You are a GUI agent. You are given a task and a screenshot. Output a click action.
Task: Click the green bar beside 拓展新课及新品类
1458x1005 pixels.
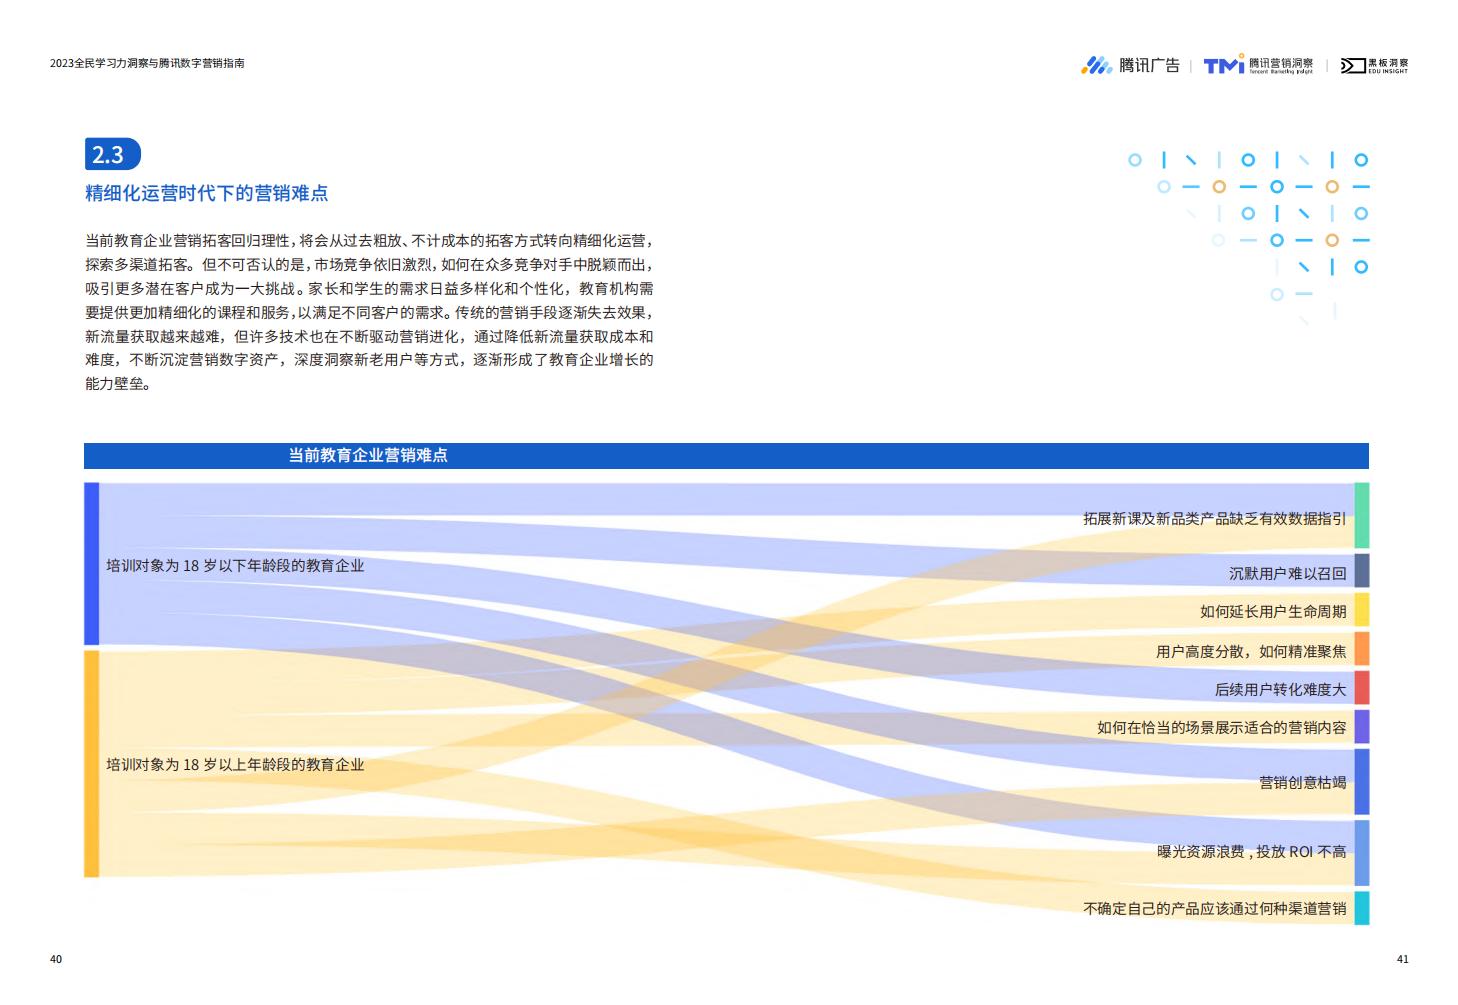point(1361,515)
